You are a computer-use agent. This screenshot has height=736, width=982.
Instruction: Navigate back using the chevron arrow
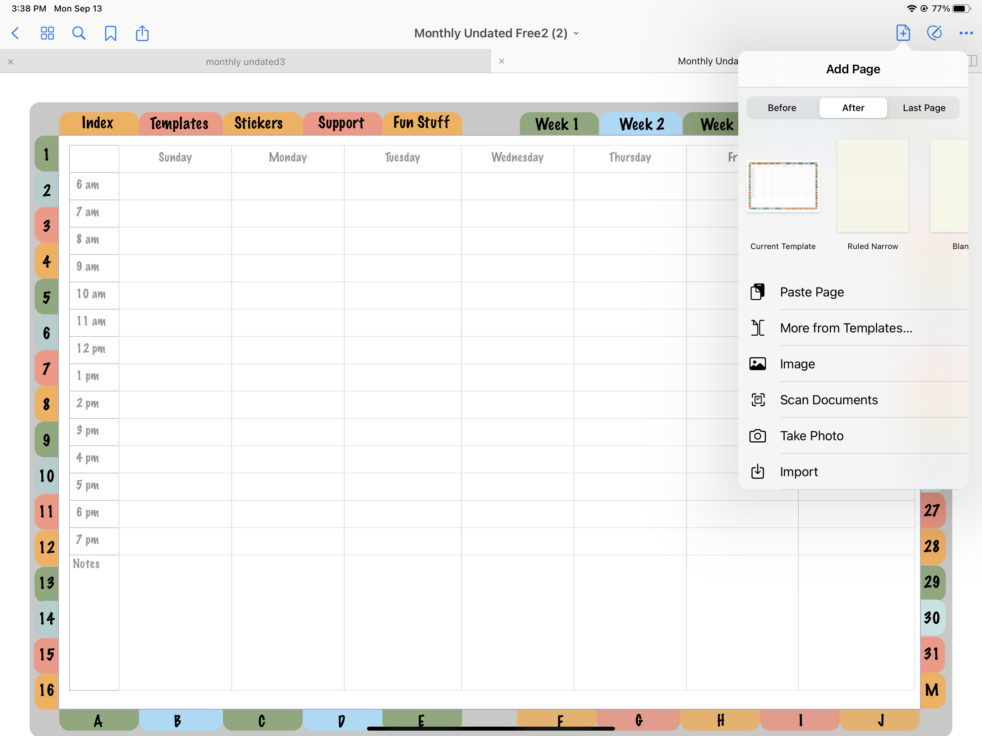click(15, 33)
